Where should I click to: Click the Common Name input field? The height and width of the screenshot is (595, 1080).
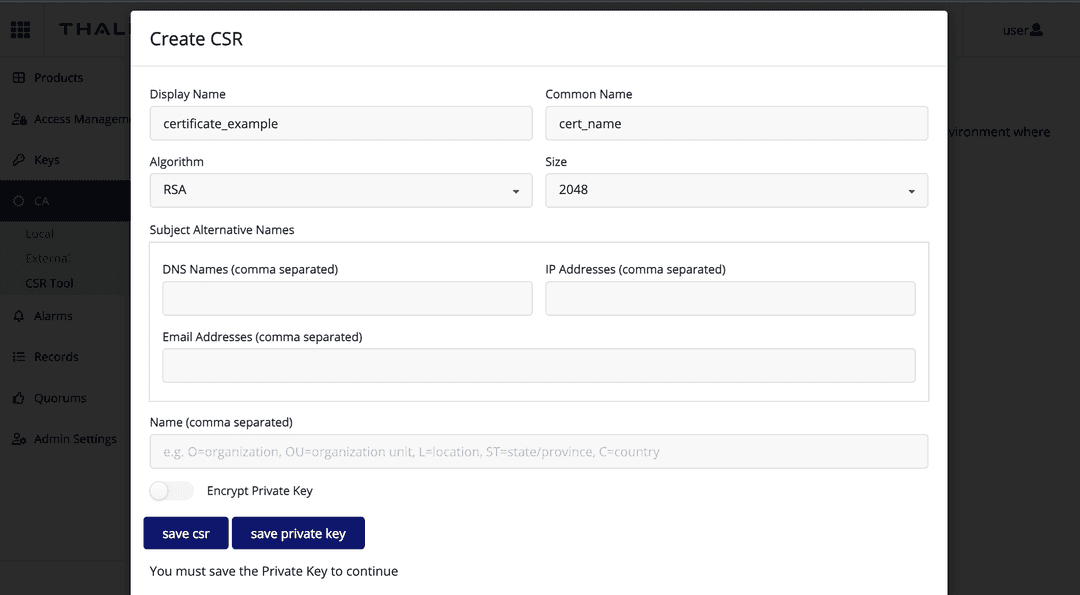(x=736, y=123)
